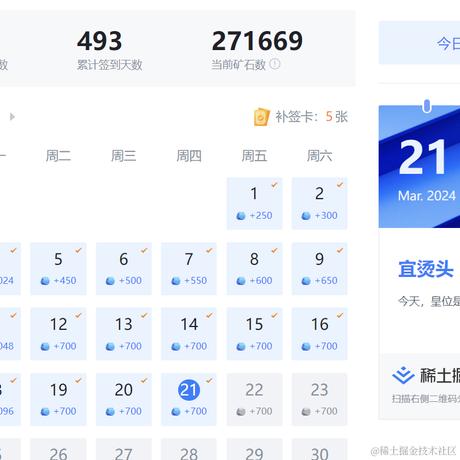Select calendar day 1

[254, 204]
